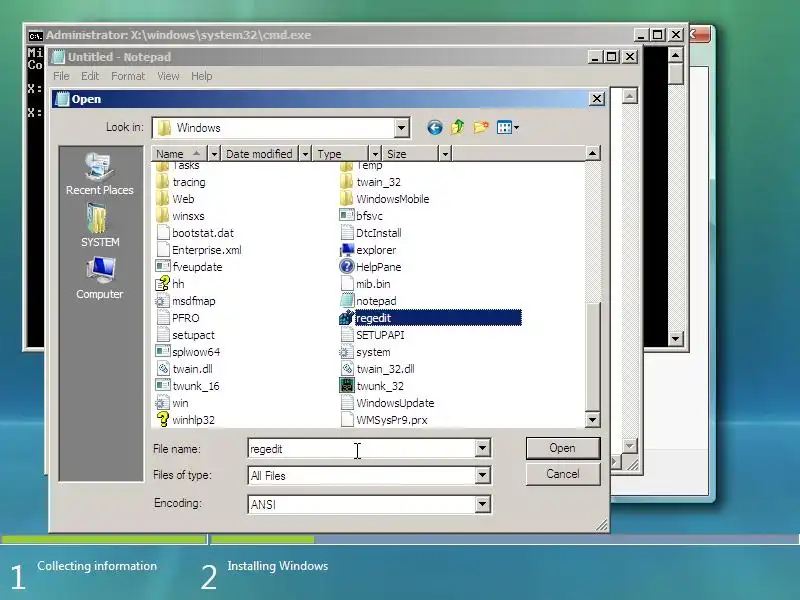Open Size column dropdown arrow
This screenshot has width=800, height=600.
pos(445,154)
